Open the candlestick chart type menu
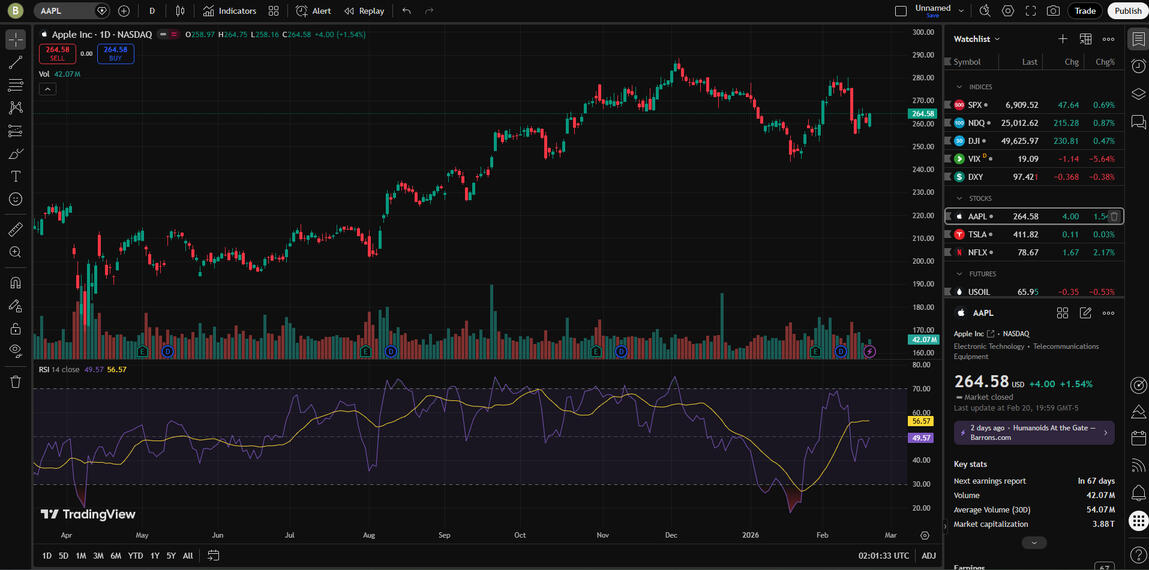 (x=180, y=11)
